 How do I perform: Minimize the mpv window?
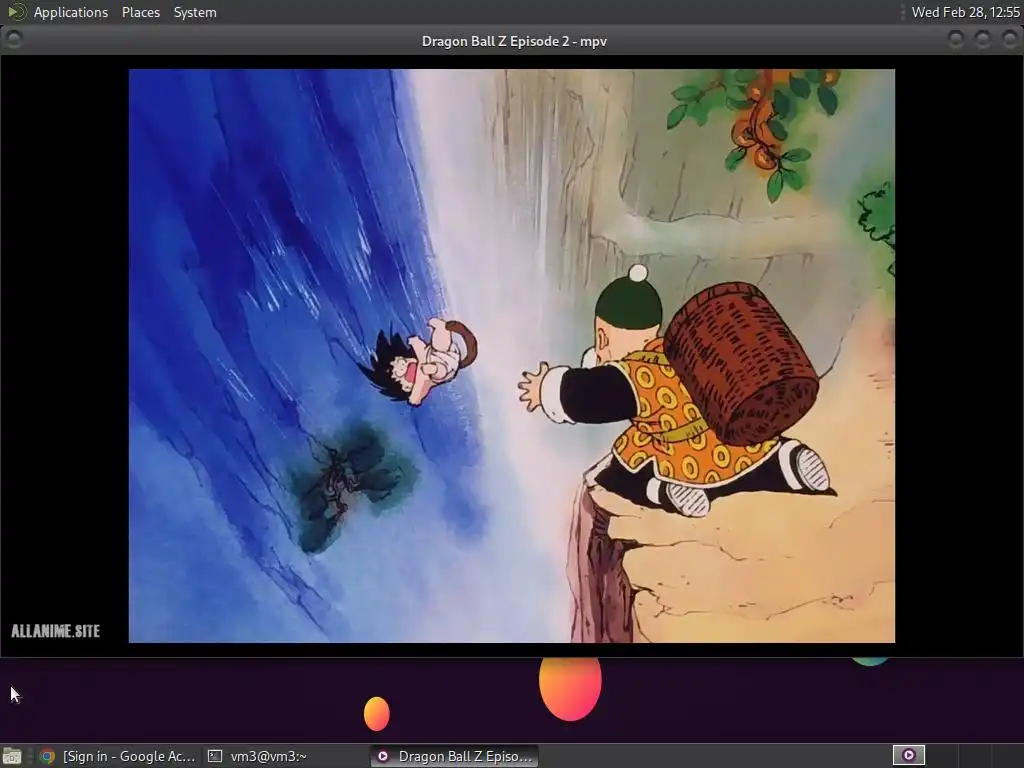click(955, 40)
